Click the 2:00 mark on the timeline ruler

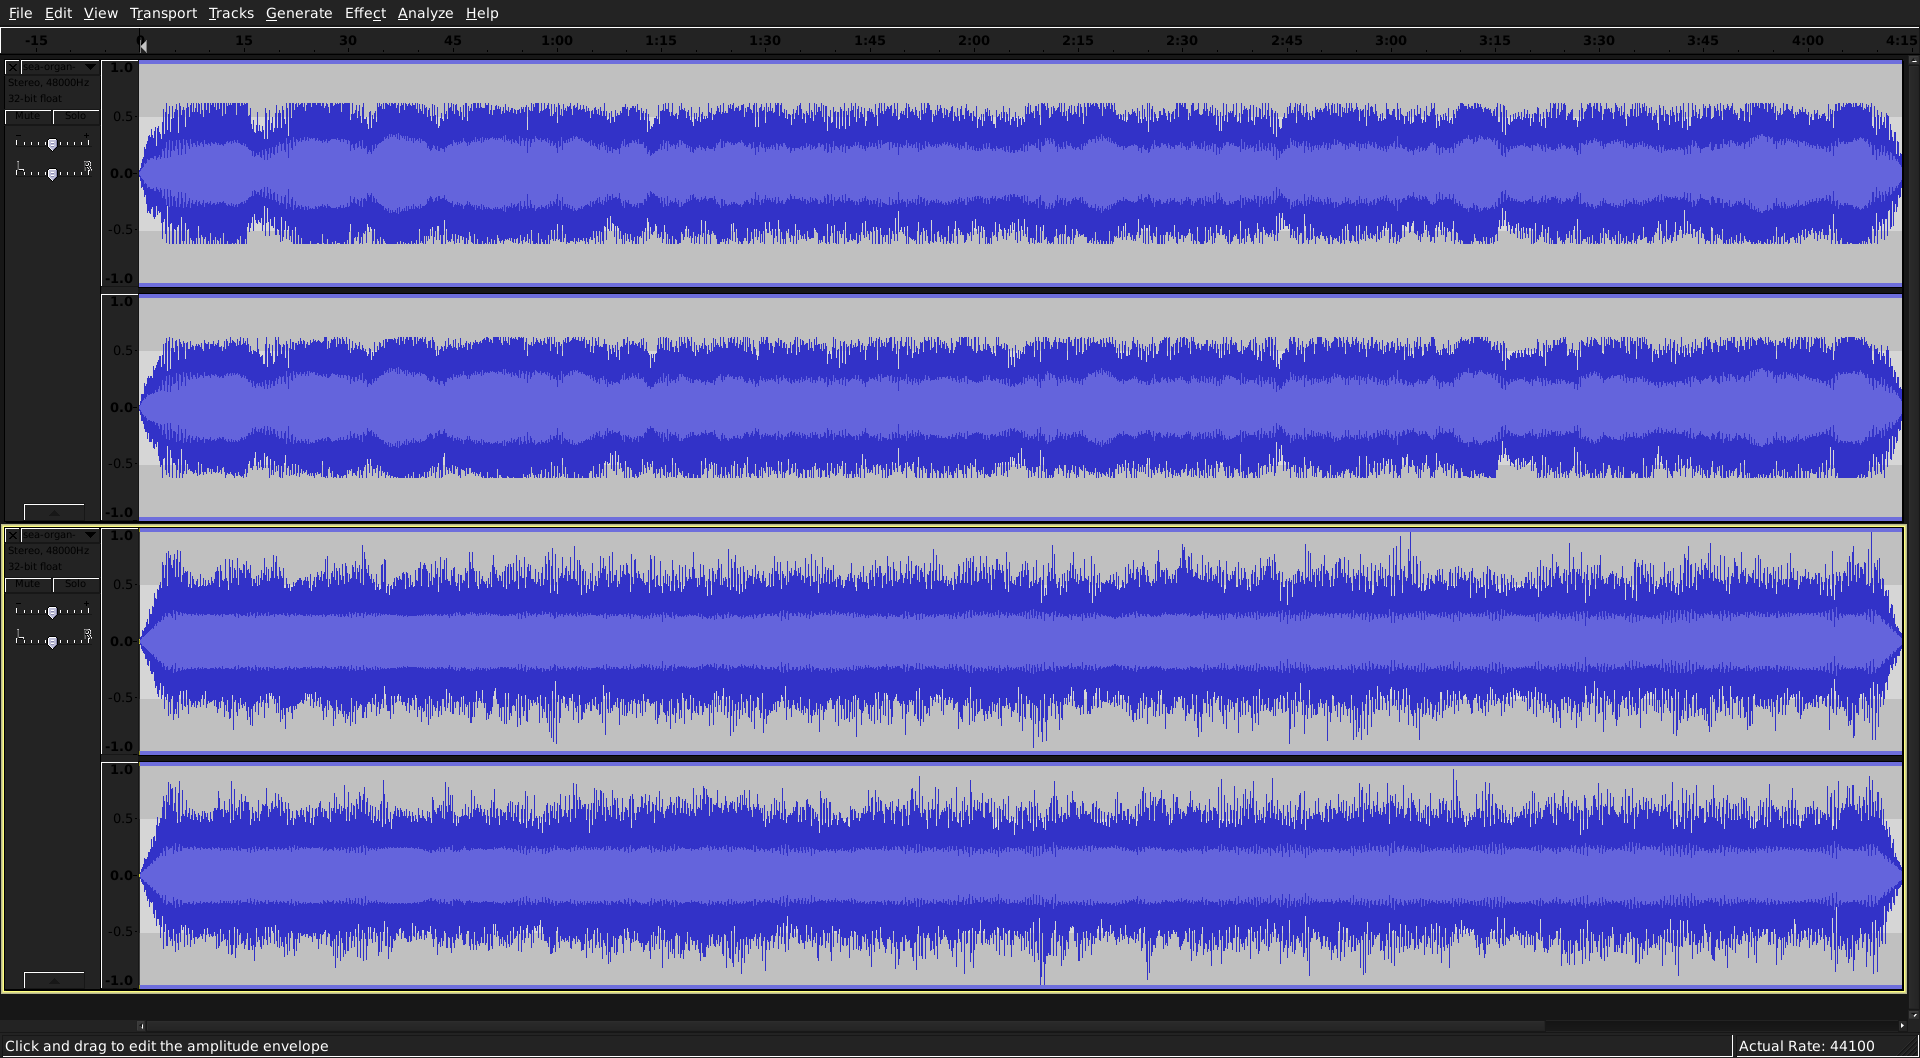(x=973, y=41)
